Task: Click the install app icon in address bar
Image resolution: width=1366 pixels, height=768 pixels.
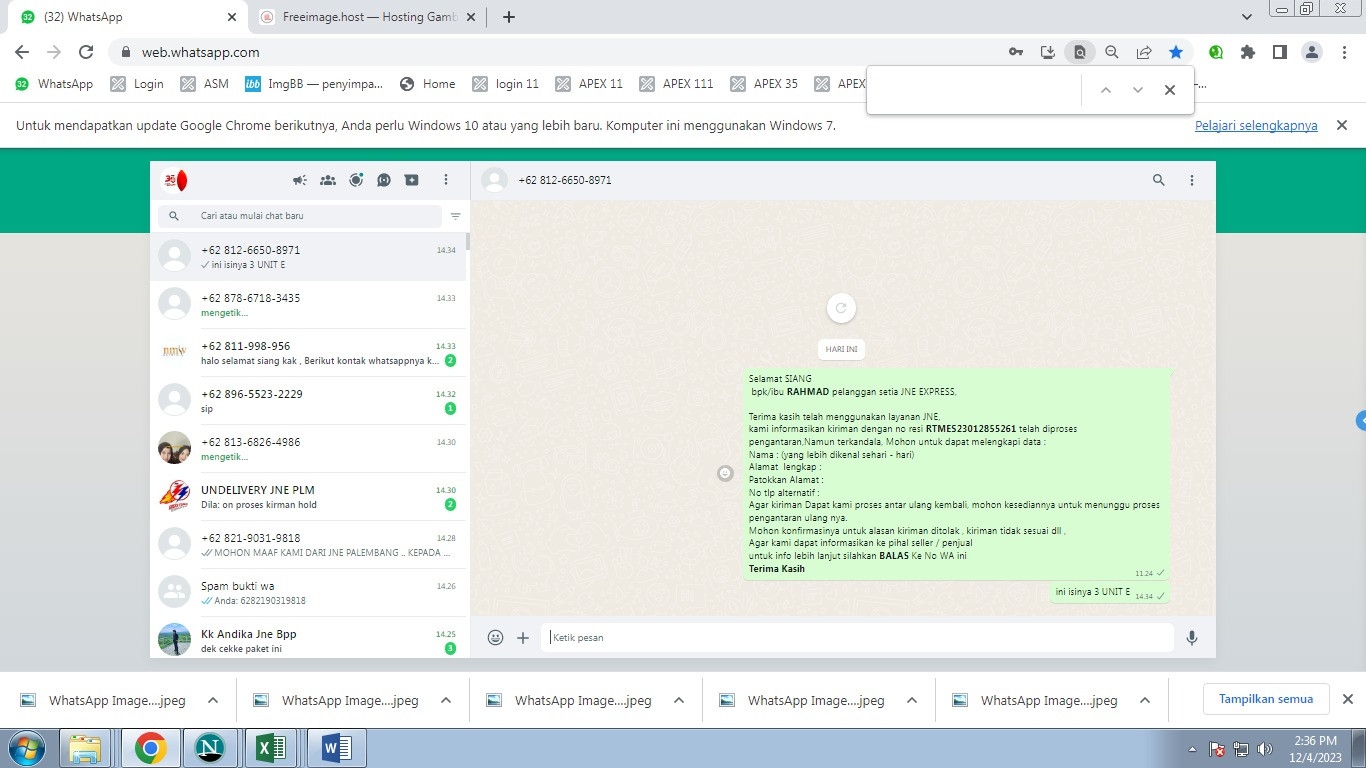Action: point(1048,52)
